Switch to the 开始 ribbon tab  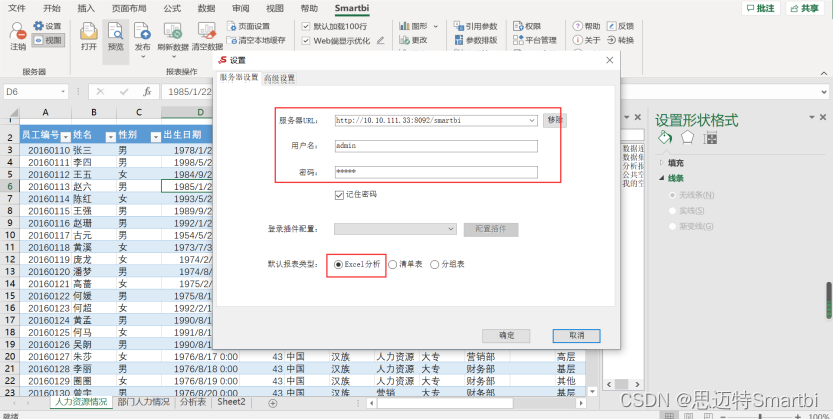[52, 8]
